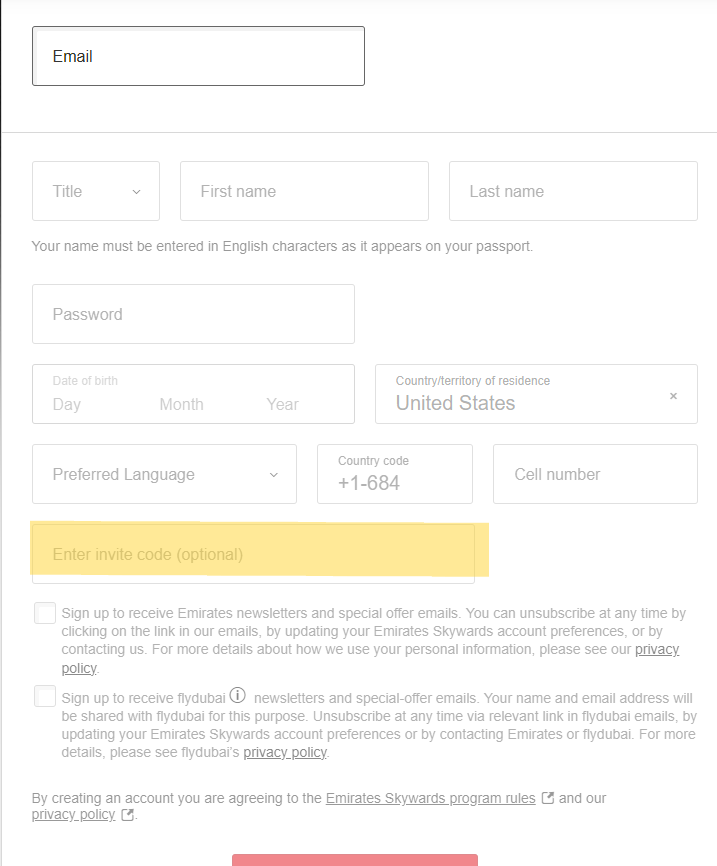Click the Enter invite code field
The width and height of the screenshot is (717, 866).
253,554
